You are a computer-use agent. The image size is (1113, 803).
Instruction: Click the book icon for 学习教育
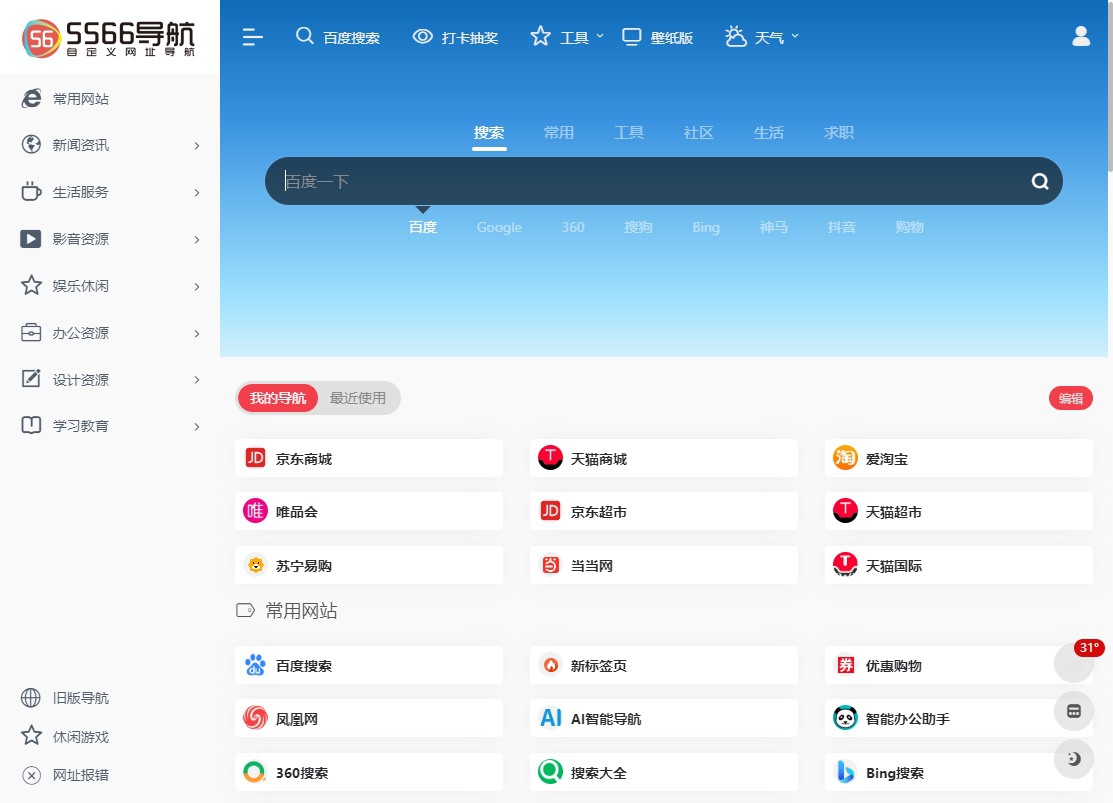31,425
